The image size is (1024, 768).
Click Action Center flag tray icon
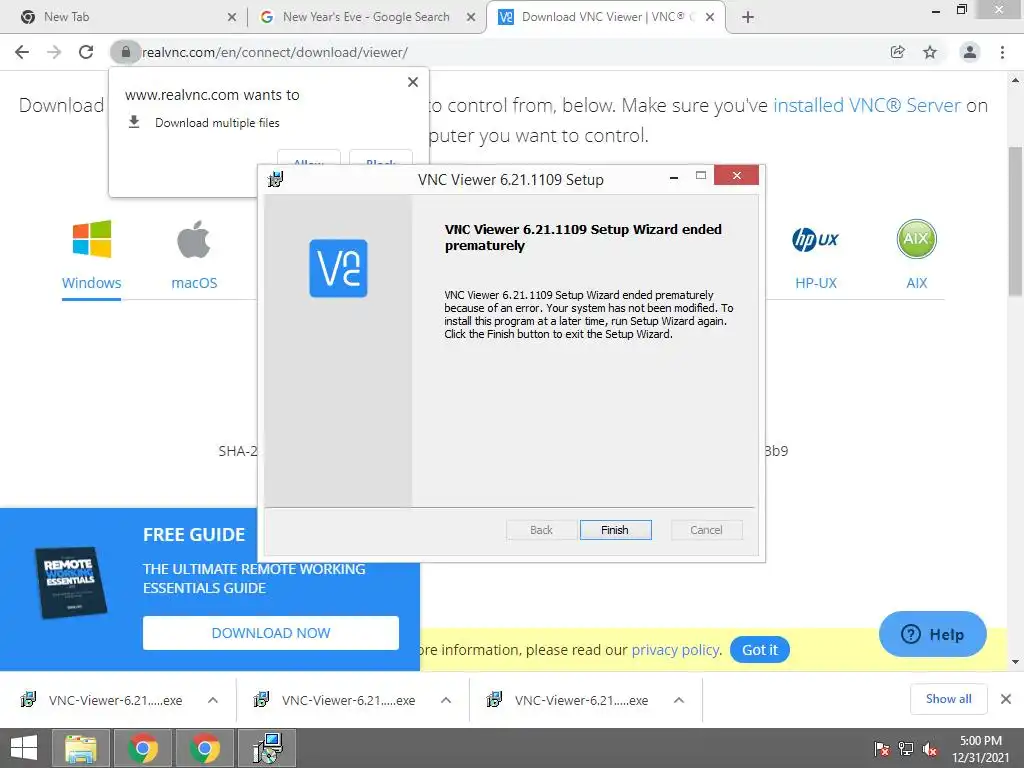coord(882,749)
